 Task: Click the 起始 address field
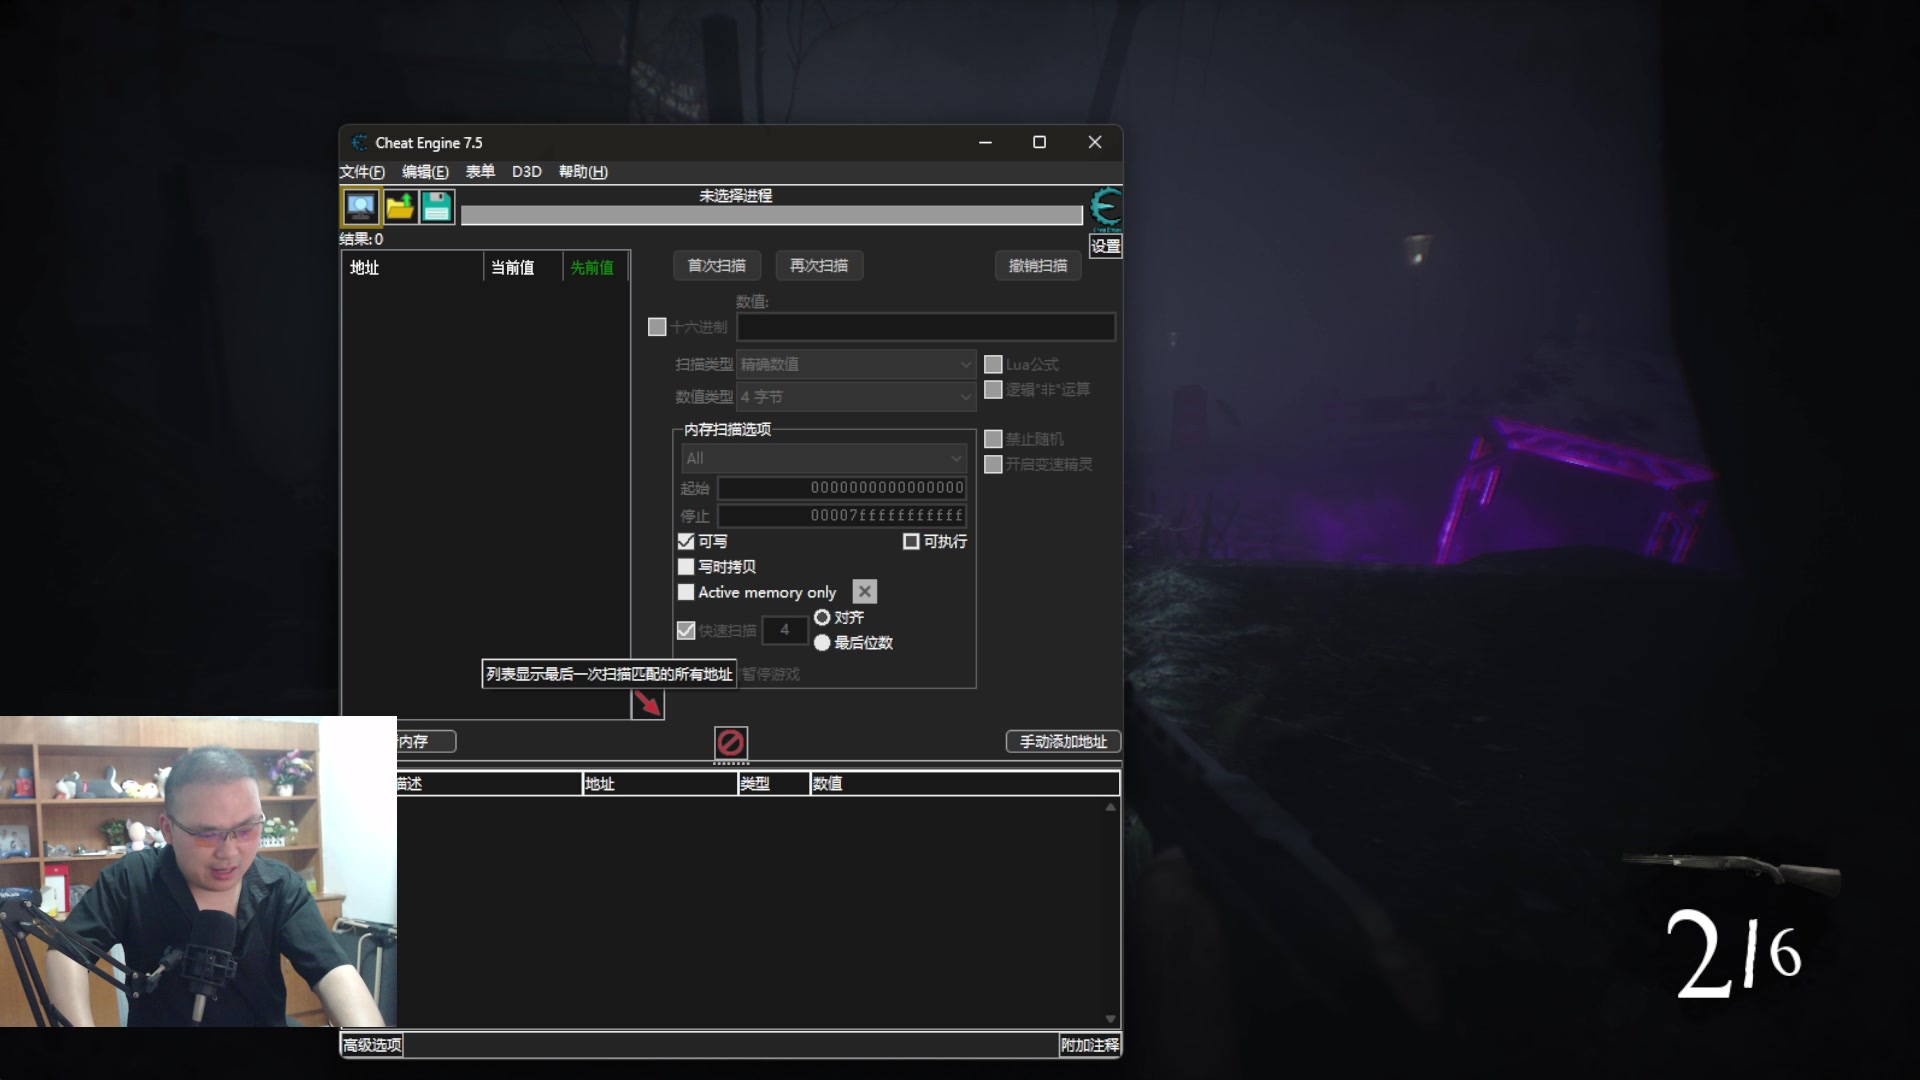[842, 488]
